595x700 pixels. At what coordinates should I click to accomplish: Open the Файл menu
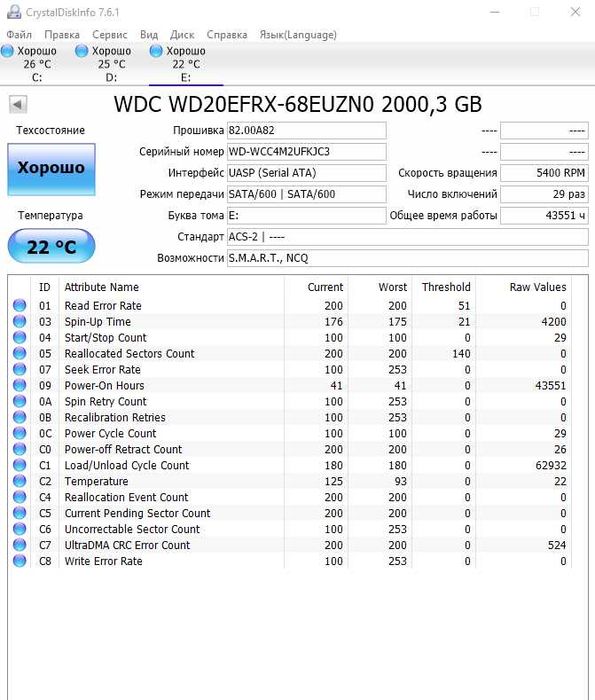click(19, 35)
